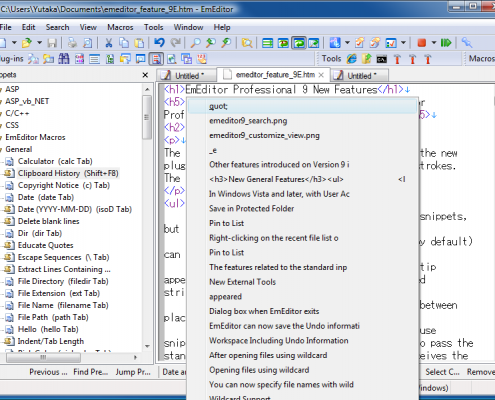495x400 pixels.
Task: Click the blue pushpin Always on Top icon
Action: pyautogui.click(x=467, y=43)
